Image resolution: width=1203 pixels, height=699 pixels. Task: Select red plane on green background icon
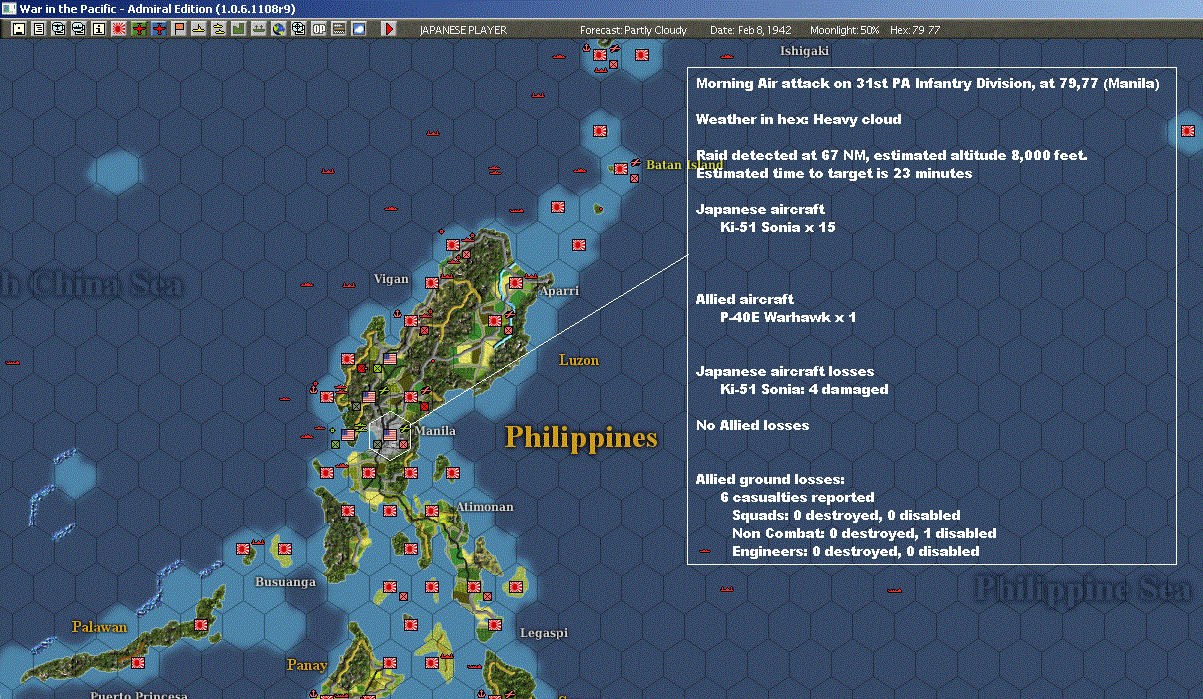tap(139, 29)
